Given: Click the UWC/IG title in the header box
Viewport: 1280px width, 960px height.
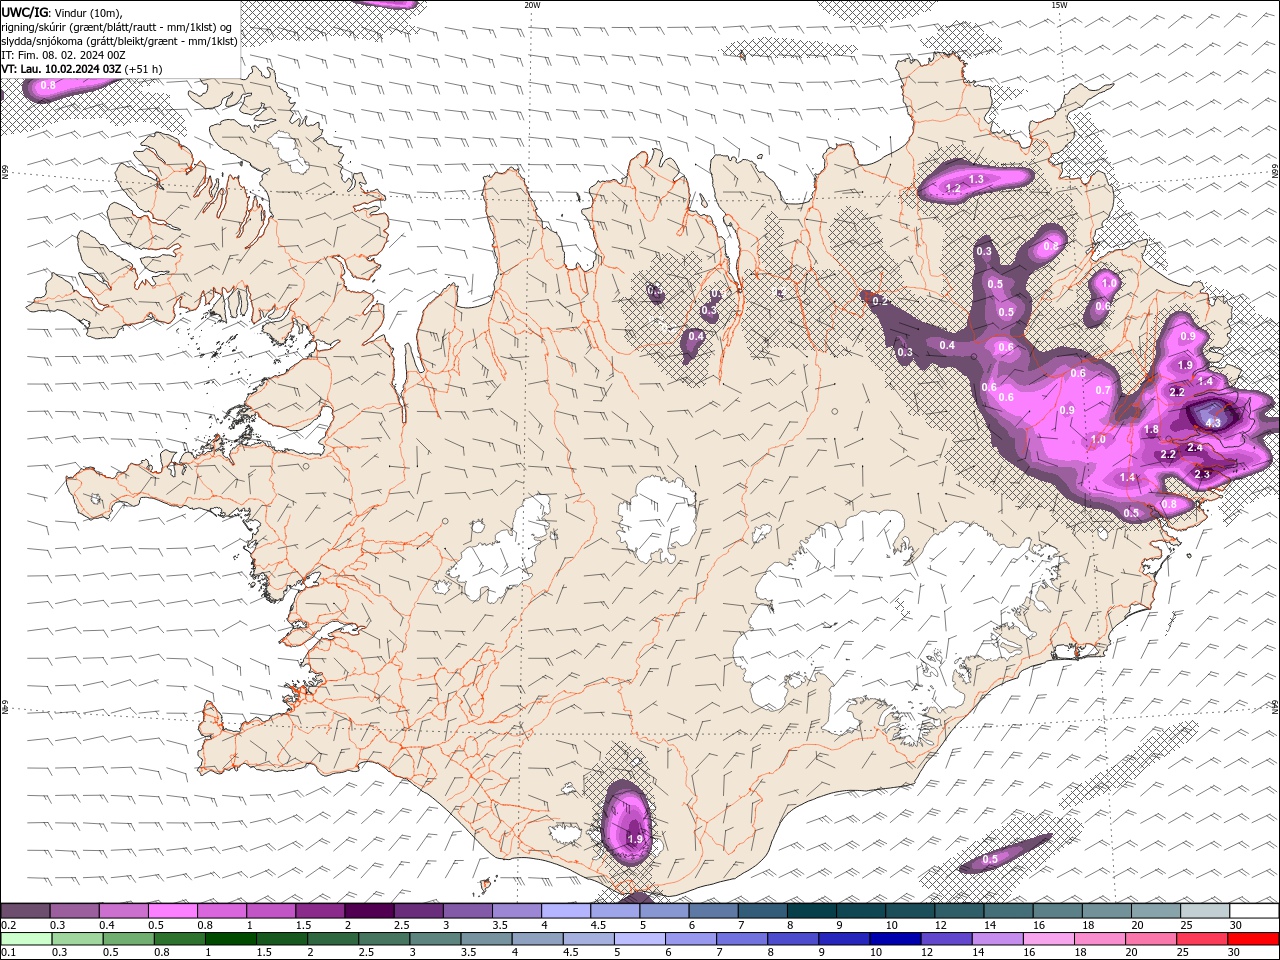Looking at the screenshot, I should point(24,11).
